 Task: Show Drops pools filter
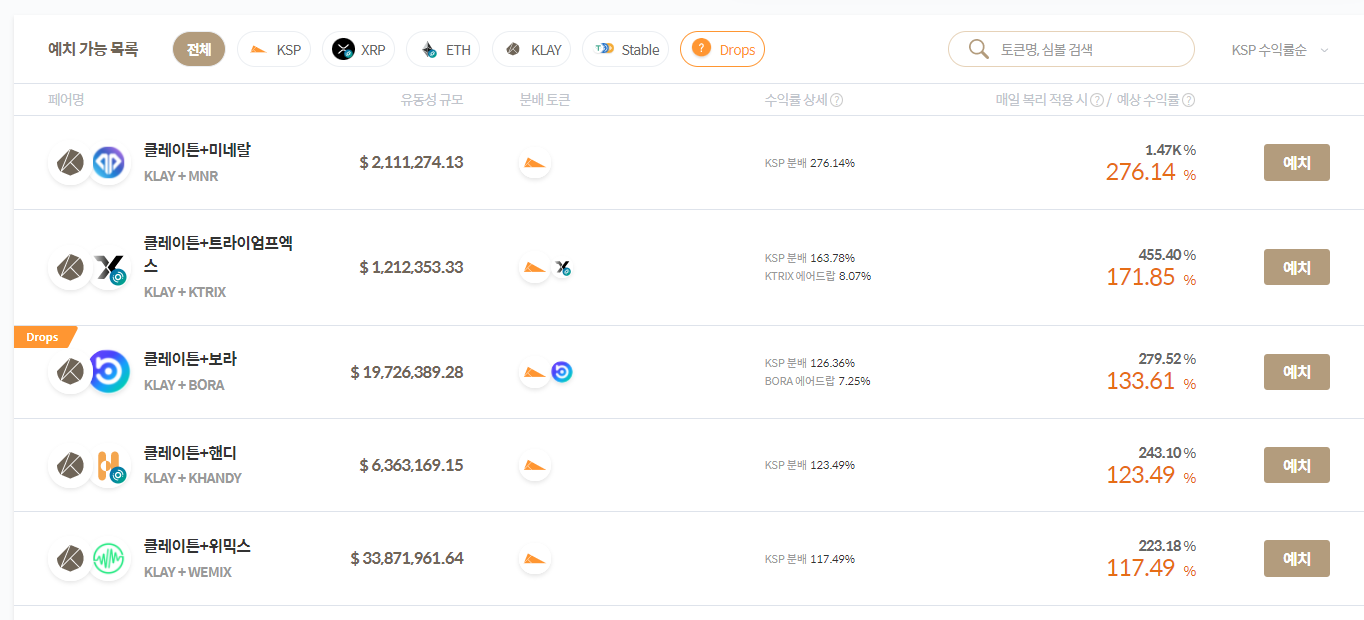tap(722, 49)
